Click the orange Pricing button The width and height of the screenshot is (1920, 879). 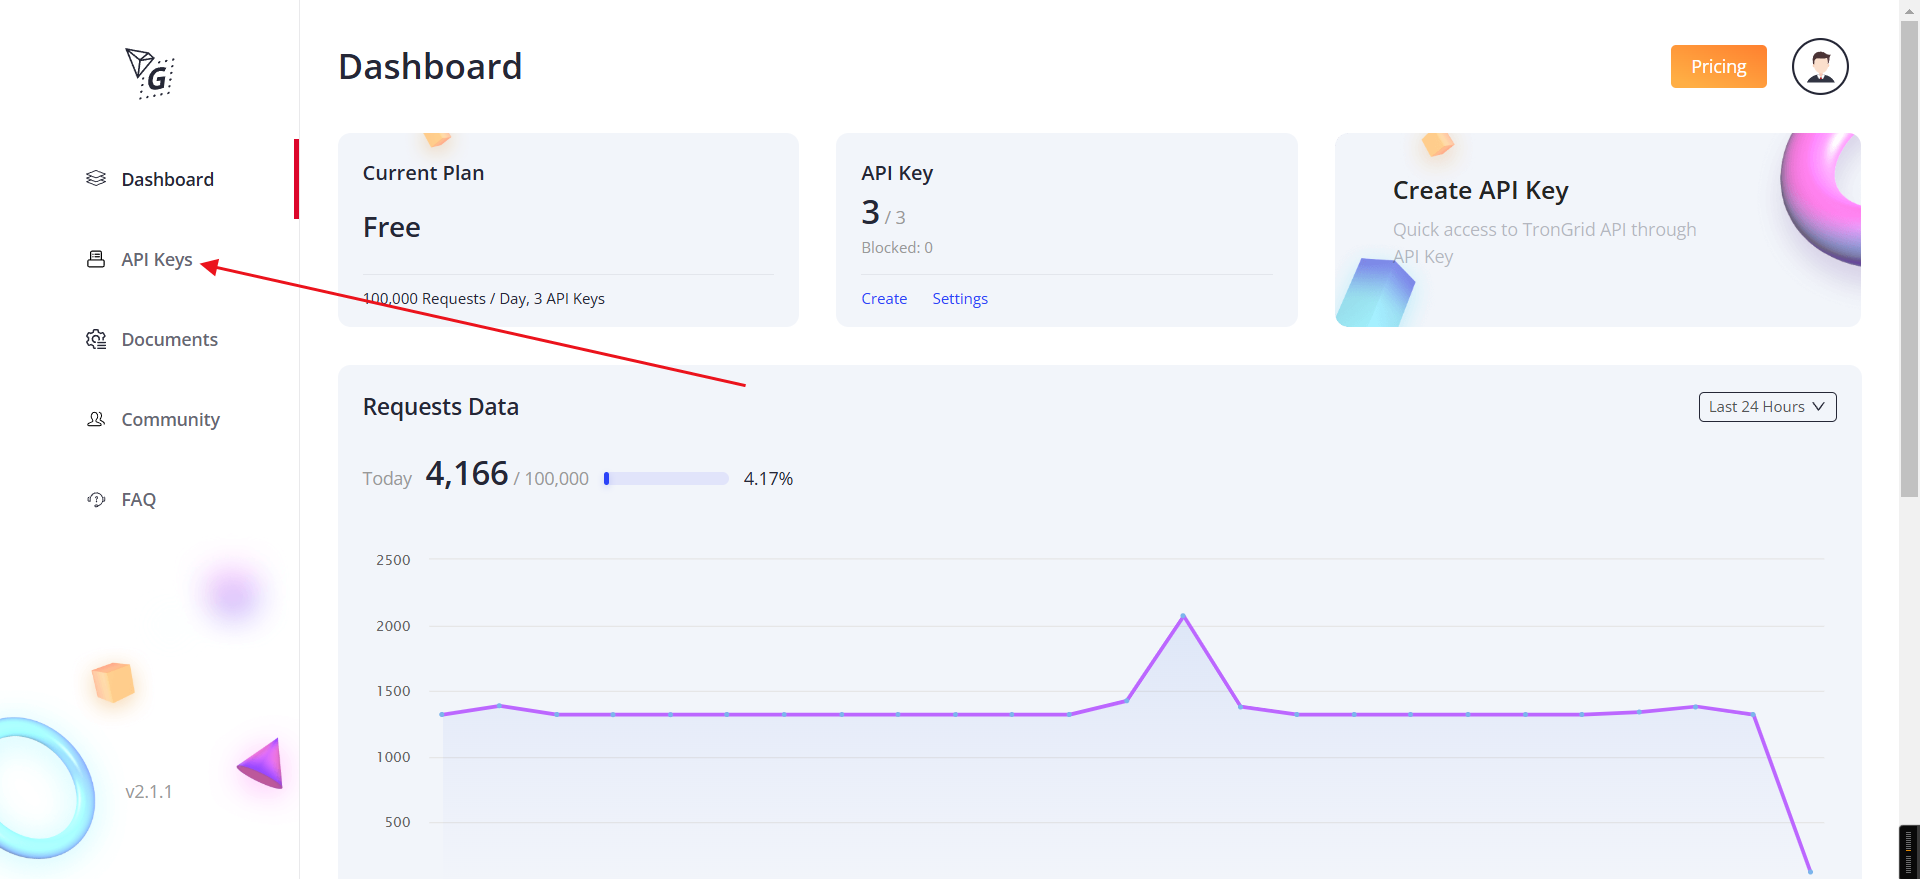click(1718, 67)
